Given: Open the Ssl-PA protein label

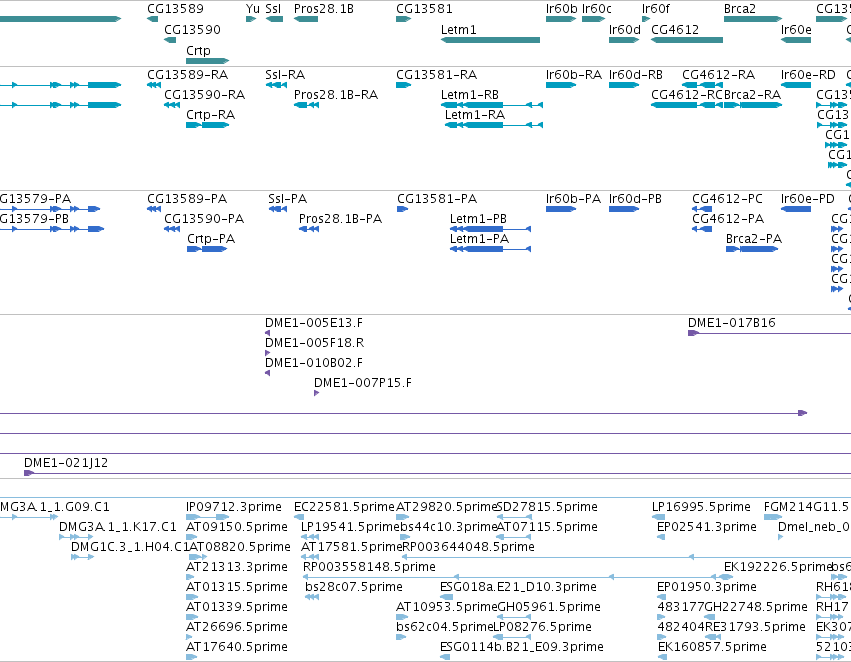Looking at the screenshot, I should 287,199.
